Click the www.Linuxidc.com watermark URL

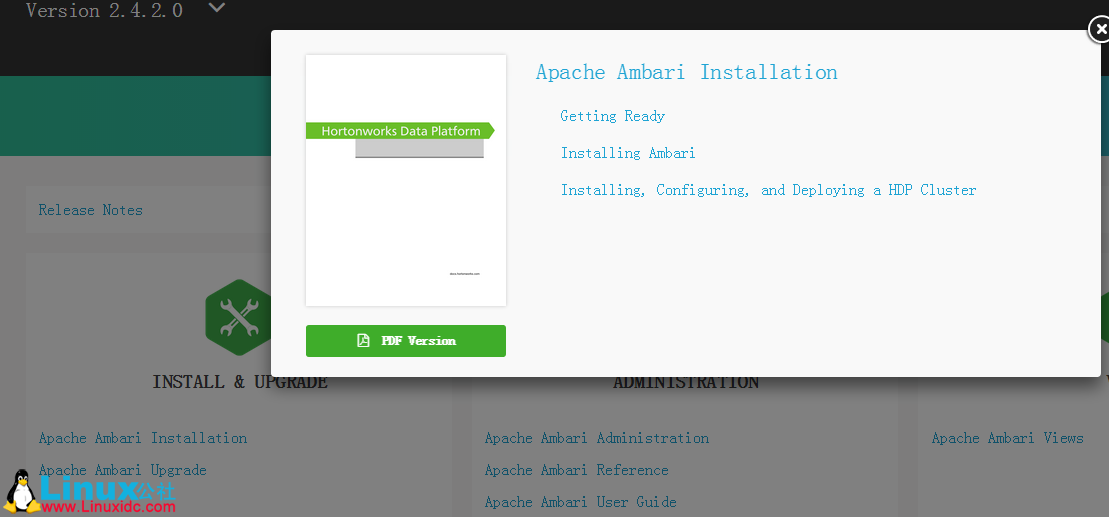click(110, 507)
